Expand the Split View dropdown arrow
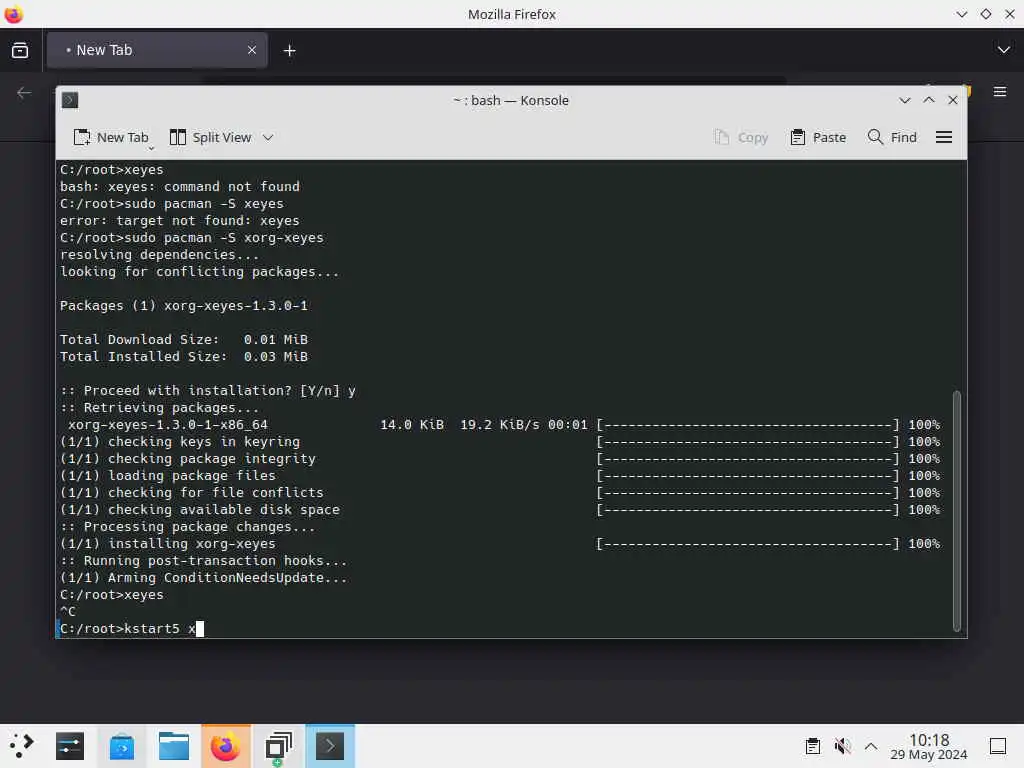The image size is (1024, 768). click(x=268, y=137)
